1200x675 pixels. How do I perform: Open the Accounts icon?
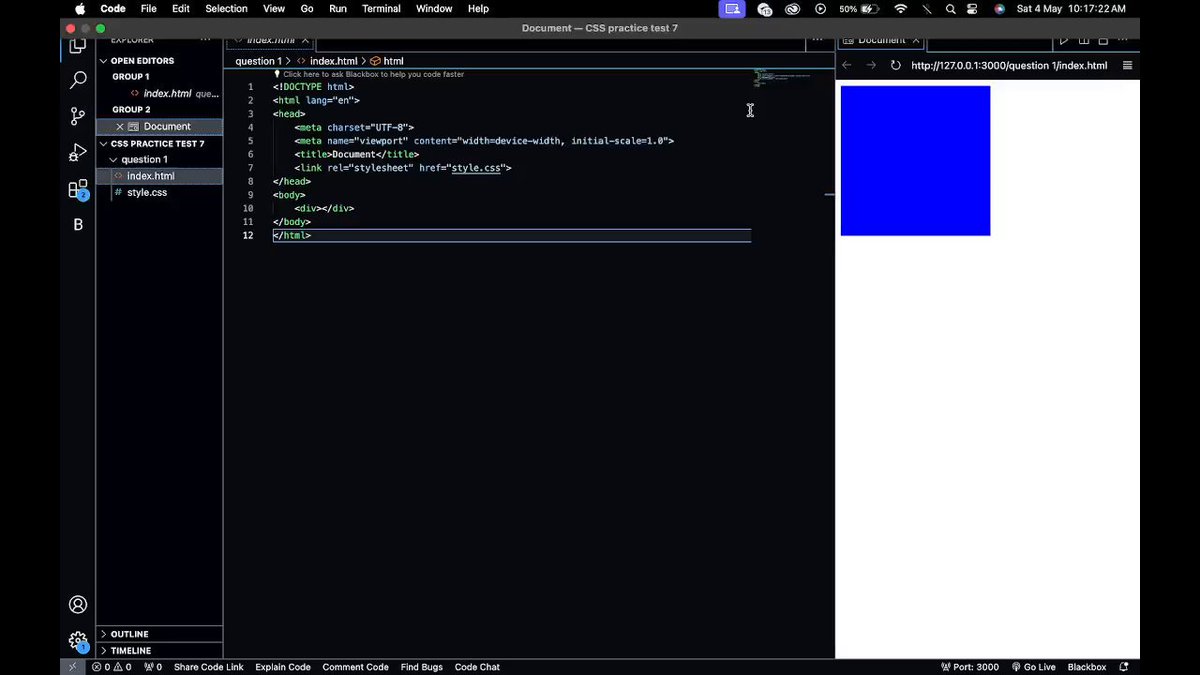coord(78,605)
